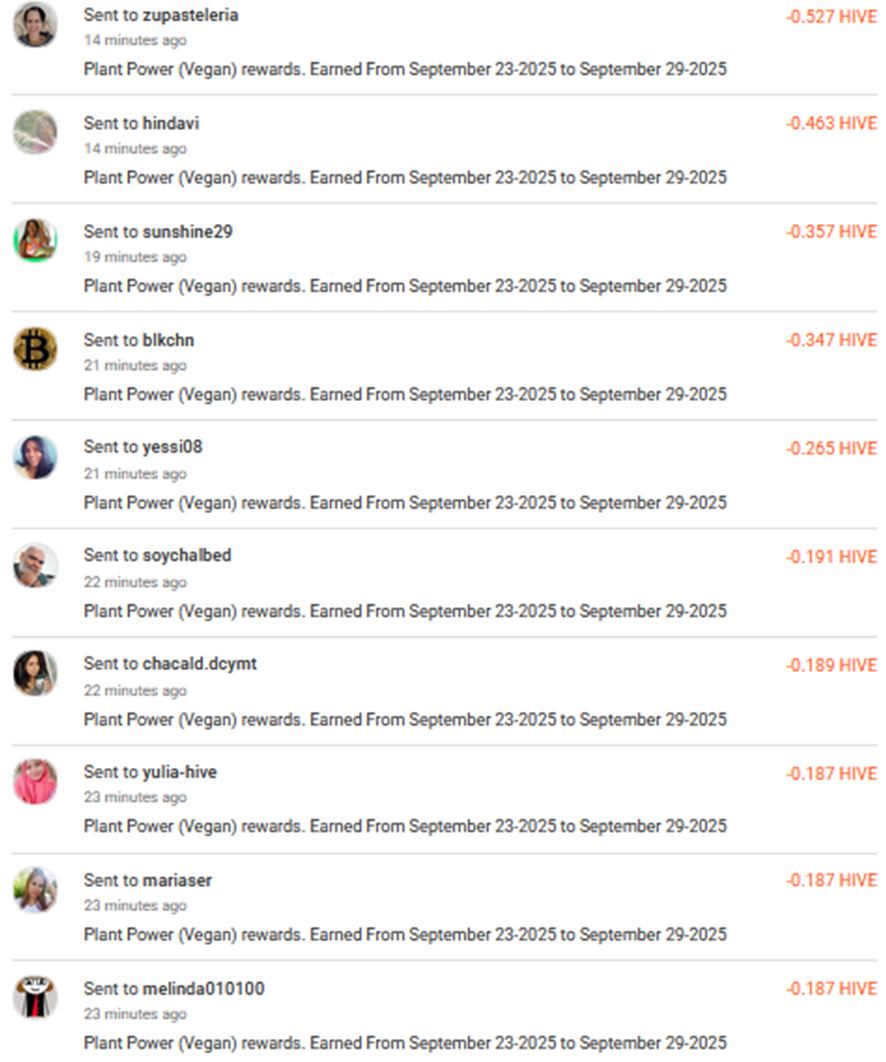886x1062 pixels.
Task: Visit the hindavi account link
Action: coord(171,124)
